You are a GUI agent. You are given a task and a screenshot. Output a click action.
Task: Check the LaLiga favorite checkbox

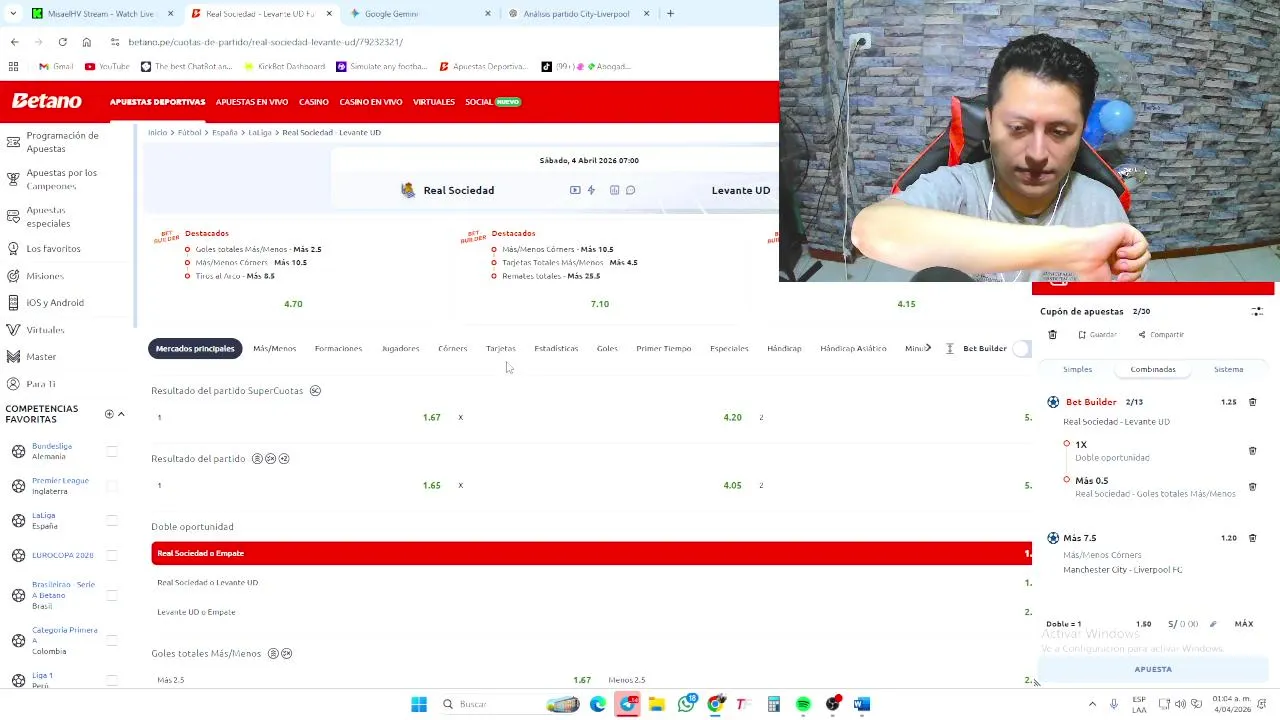(x=112, y=520)
